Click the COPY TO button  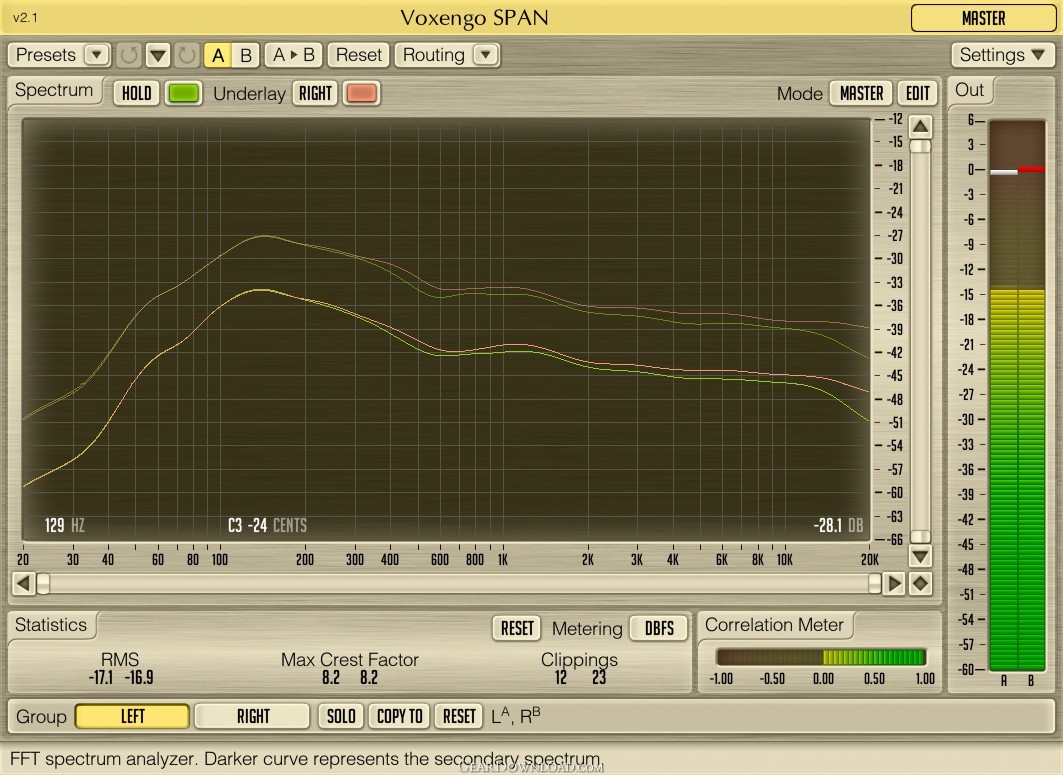click(x=399, y=717)
